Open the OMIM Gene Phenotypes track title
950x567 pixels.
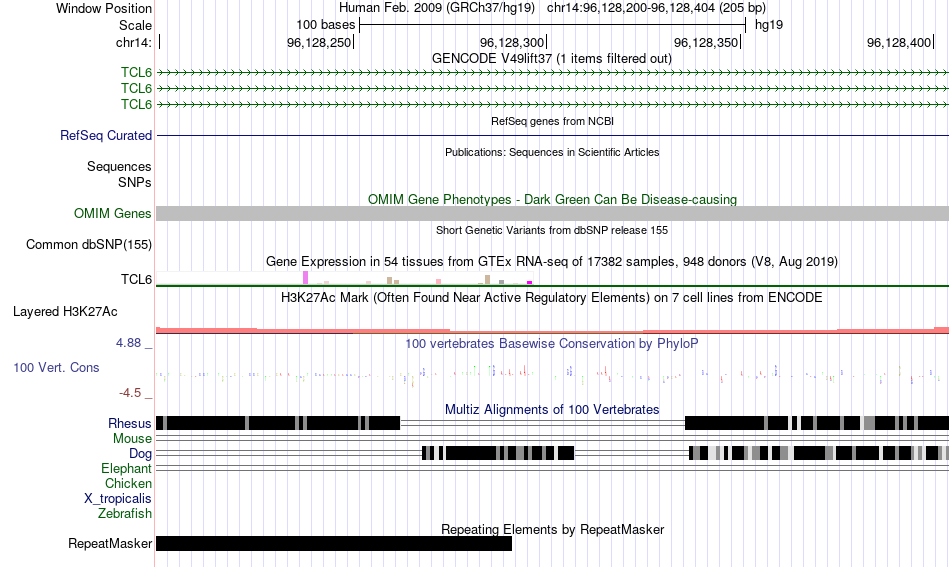pyautogui.click(x=552, y=199)
